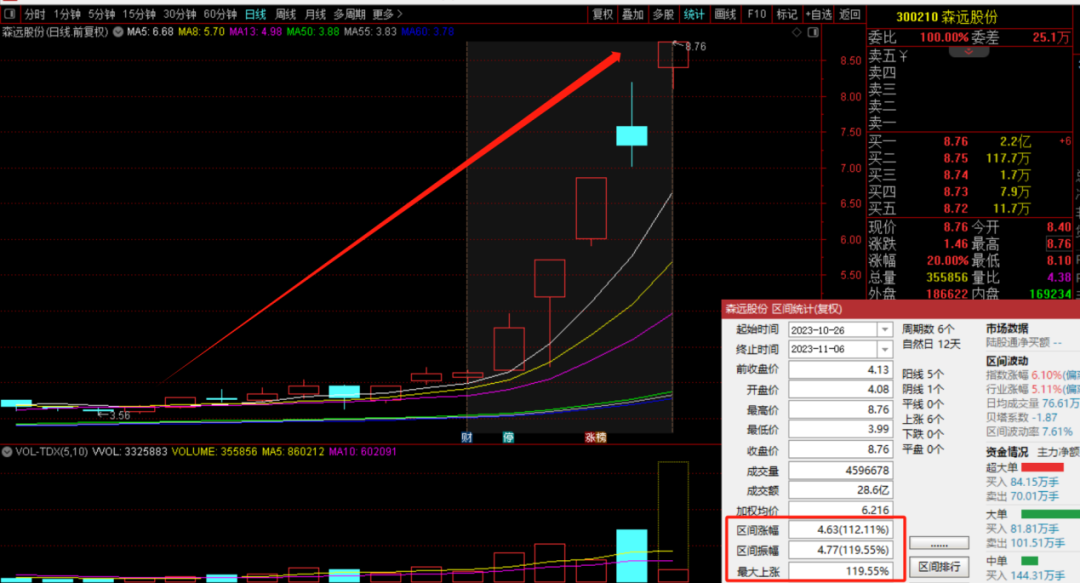The image size is (1080, 583).
Task: Click the 大单 green bar
Action: click(1050, 514)
